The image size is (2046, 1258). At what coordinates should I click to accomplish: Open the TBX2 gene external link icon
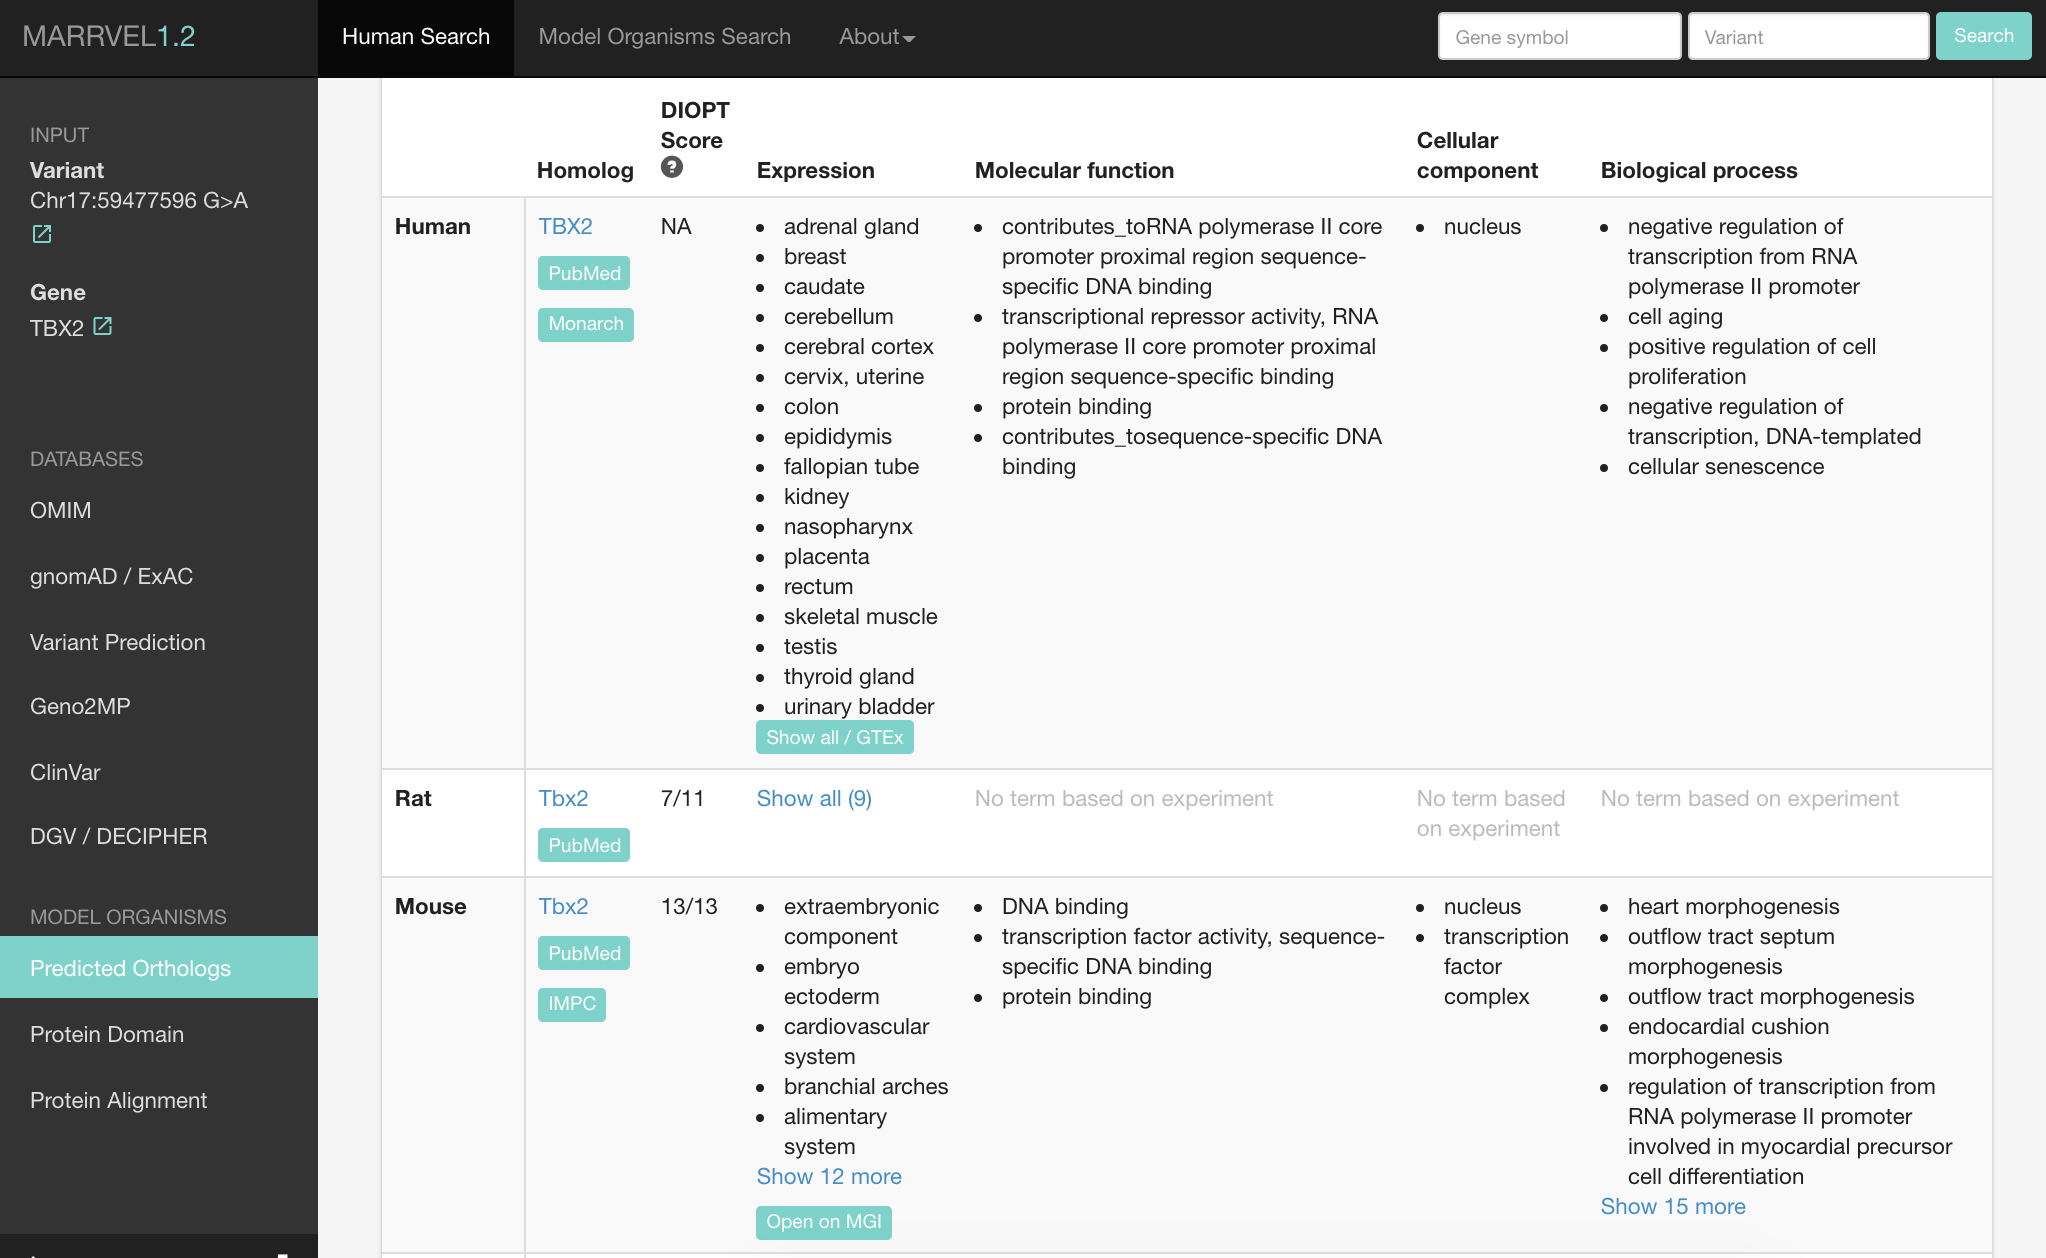point(102,326)
